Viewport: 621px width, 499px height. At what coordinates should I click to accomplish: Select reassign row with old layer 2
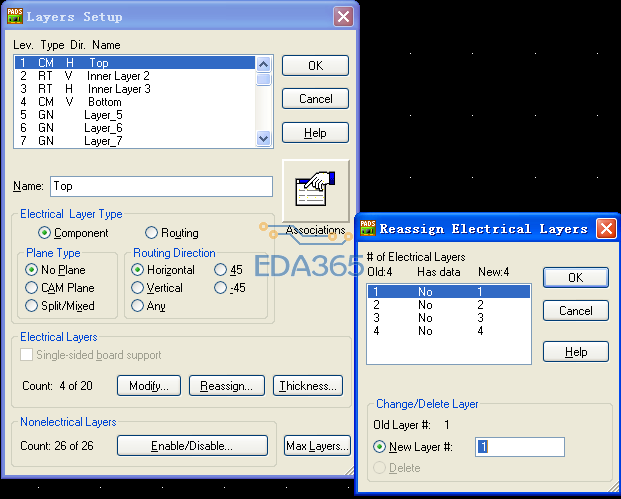tap(449, 305)
